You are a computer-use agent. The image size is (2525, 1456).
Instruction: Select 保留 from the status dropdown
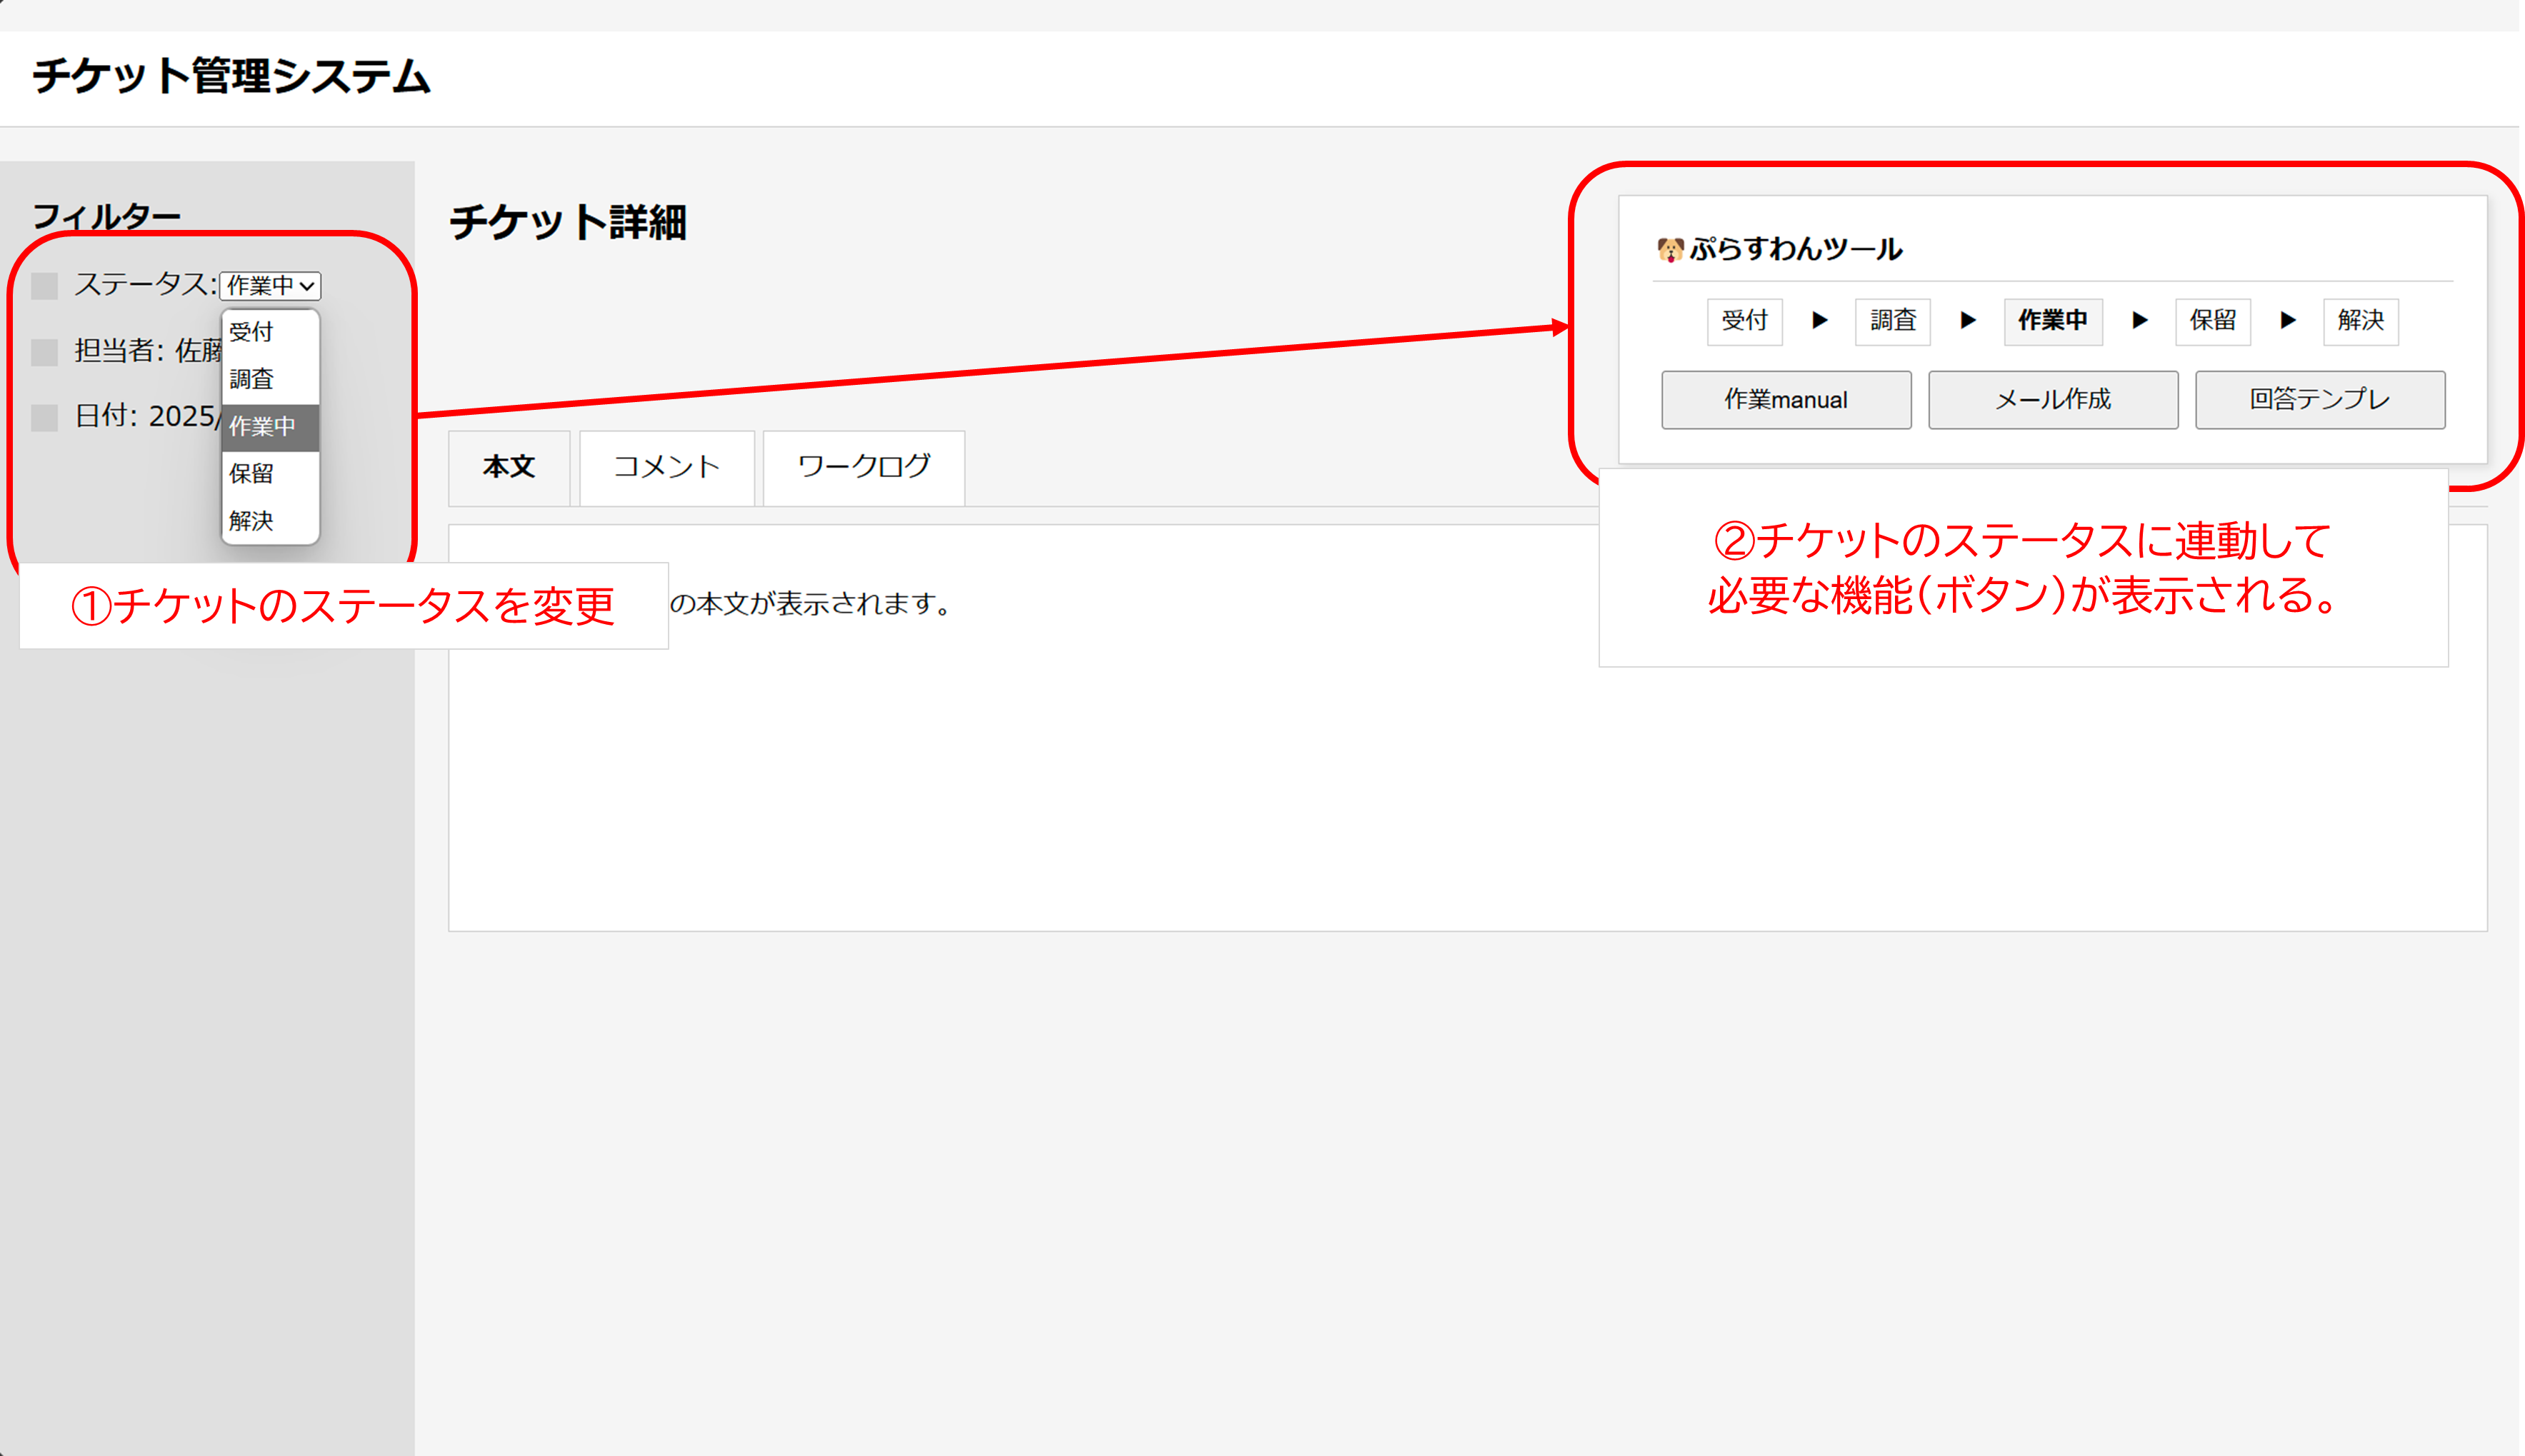click(249, 473)
